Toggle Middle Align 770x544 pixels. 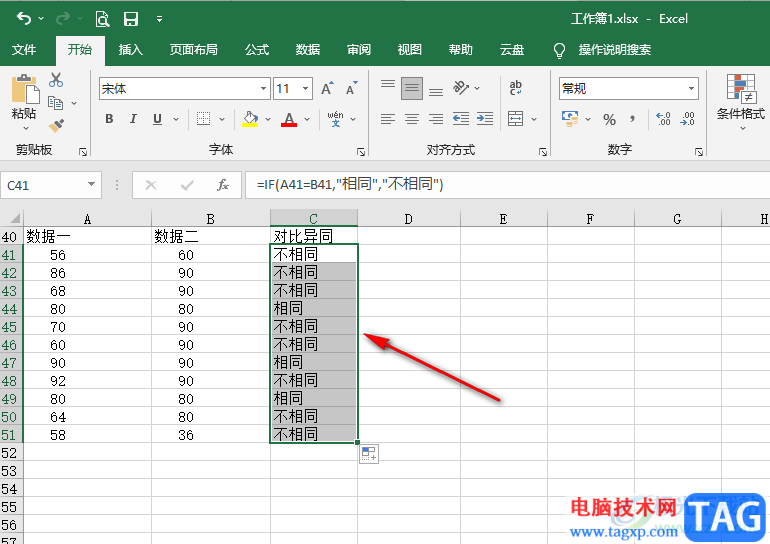click(412, 88)
